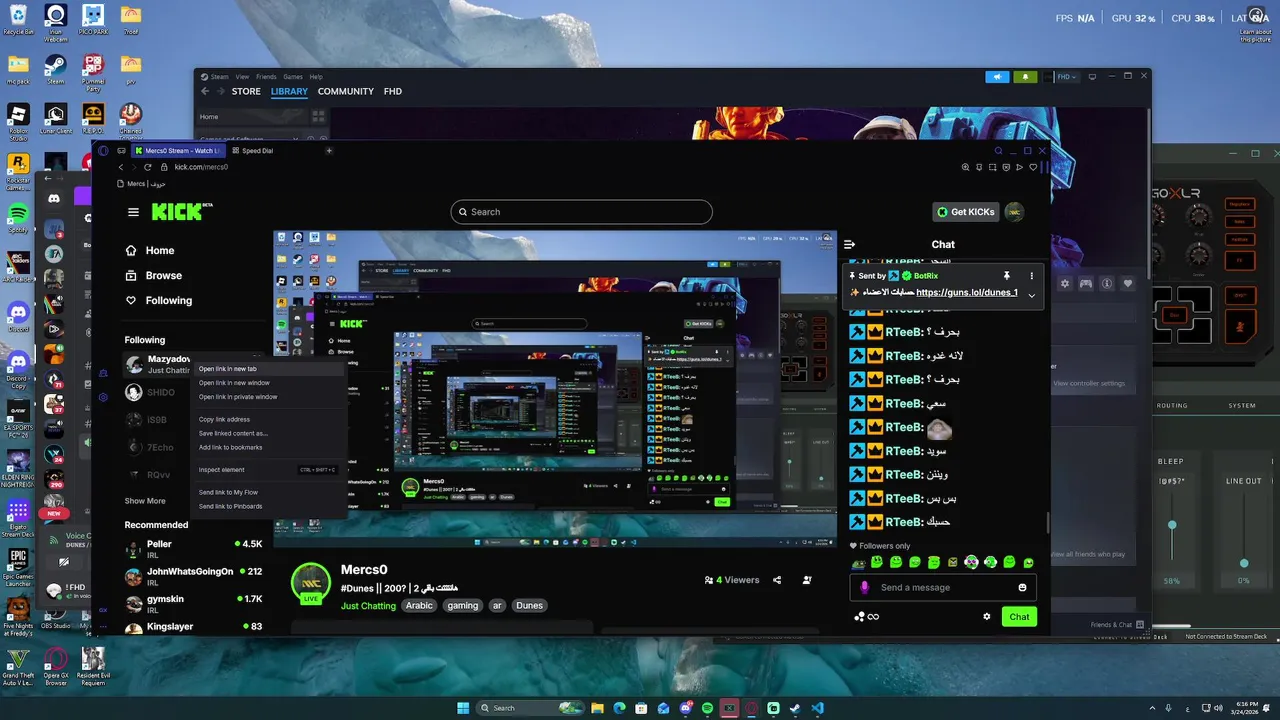Open the pinned message three-dot menu

[x=1032, y=276]
